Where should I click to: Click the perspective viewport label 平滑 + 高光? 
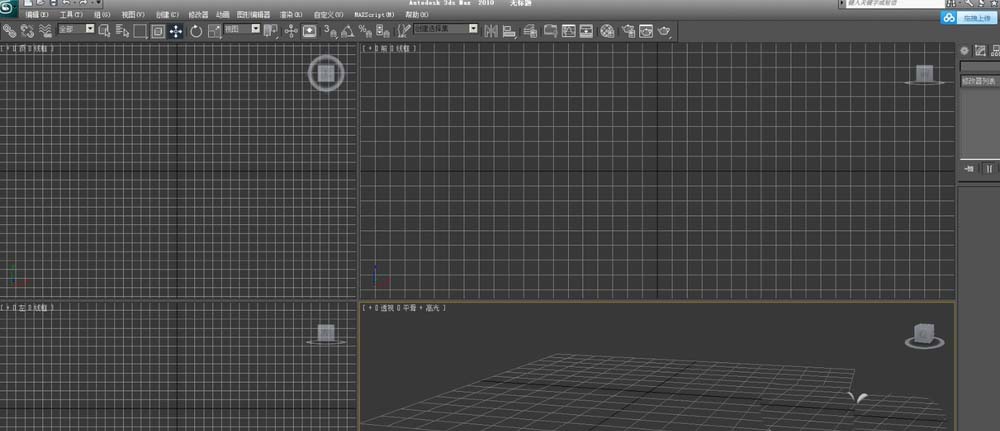point(423,308)
